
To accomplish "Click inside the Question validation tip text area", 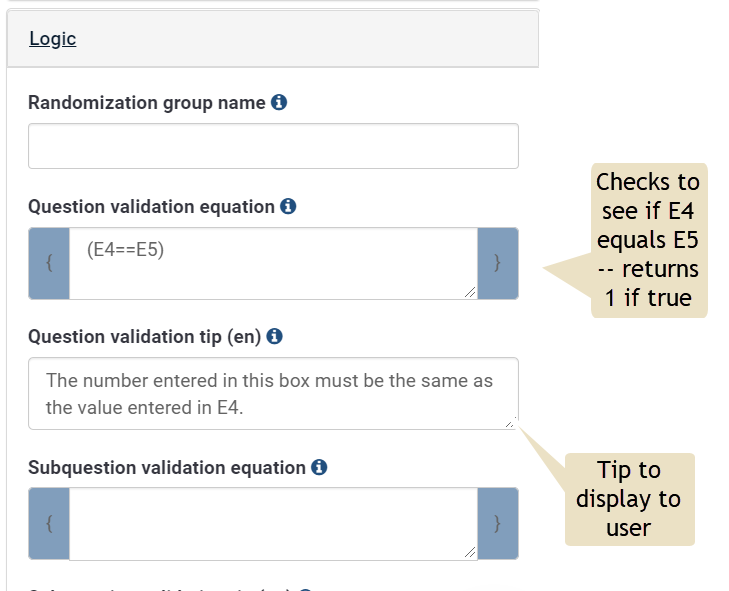I will [x=273, y=394].
